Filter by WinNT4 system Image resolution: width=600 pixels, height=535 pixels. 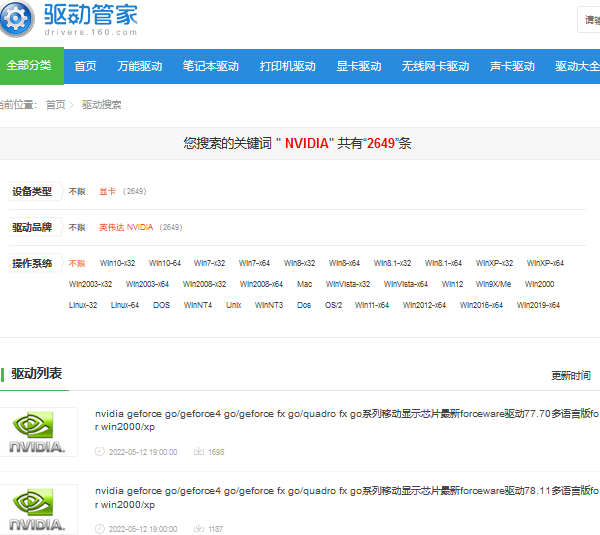point(197,305)
